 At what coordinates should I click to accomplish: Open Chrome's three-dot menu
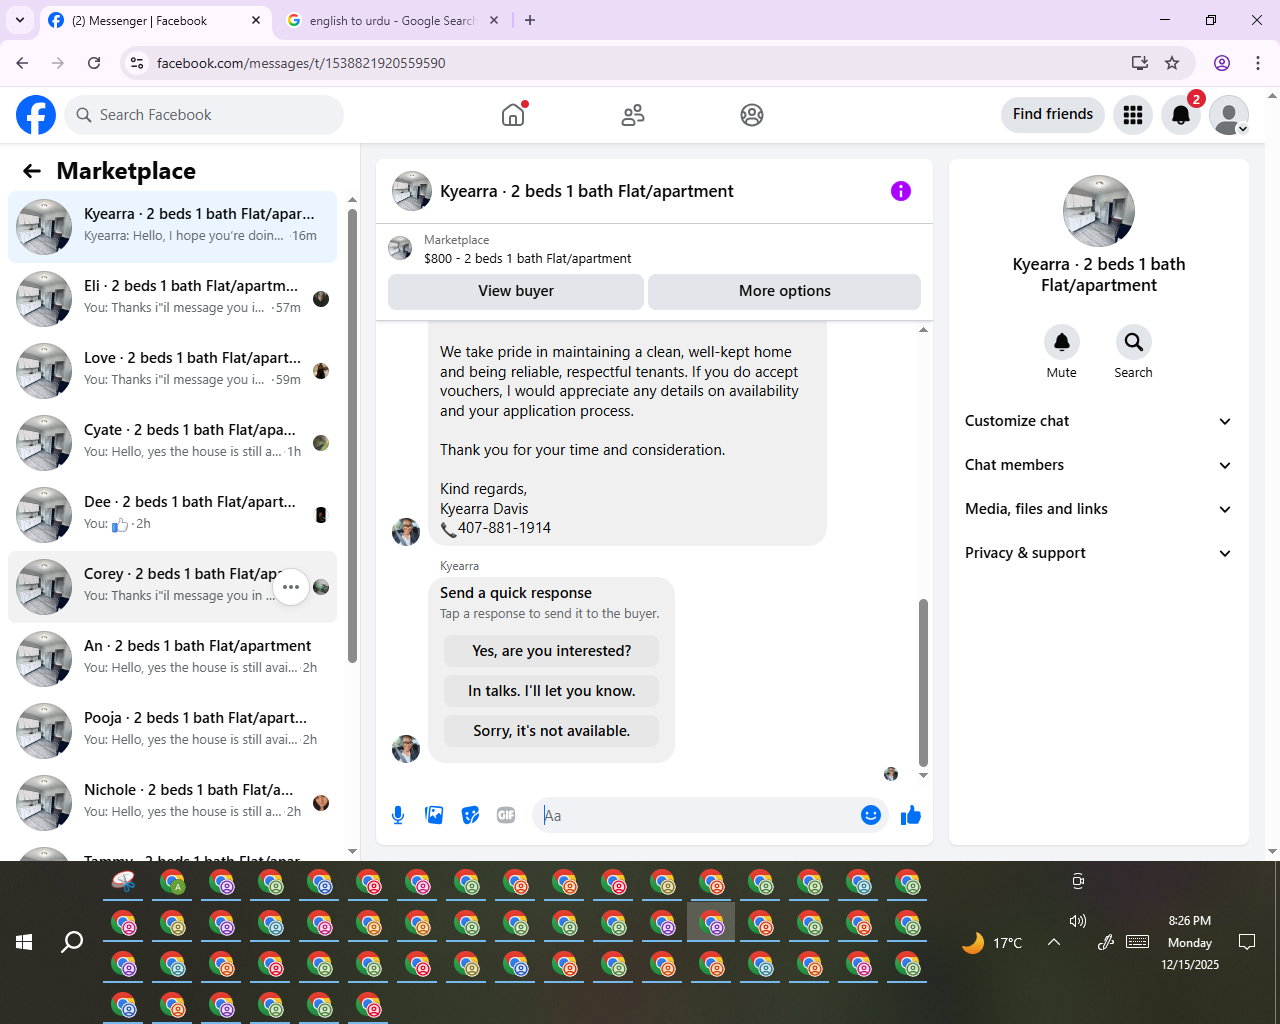pyautogui.click(x=1258, y=63)
